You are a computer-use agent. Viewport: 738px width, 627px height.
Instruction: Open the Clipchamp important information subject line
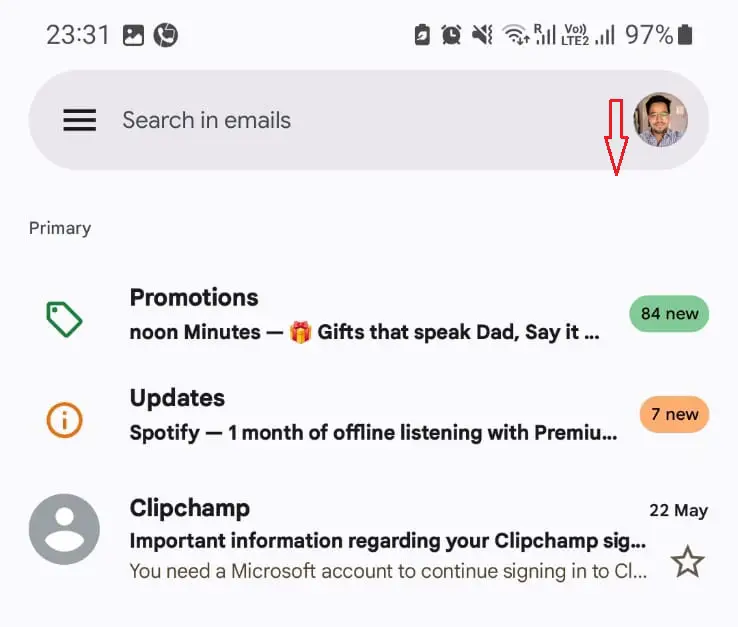click(x=387, y=542)
